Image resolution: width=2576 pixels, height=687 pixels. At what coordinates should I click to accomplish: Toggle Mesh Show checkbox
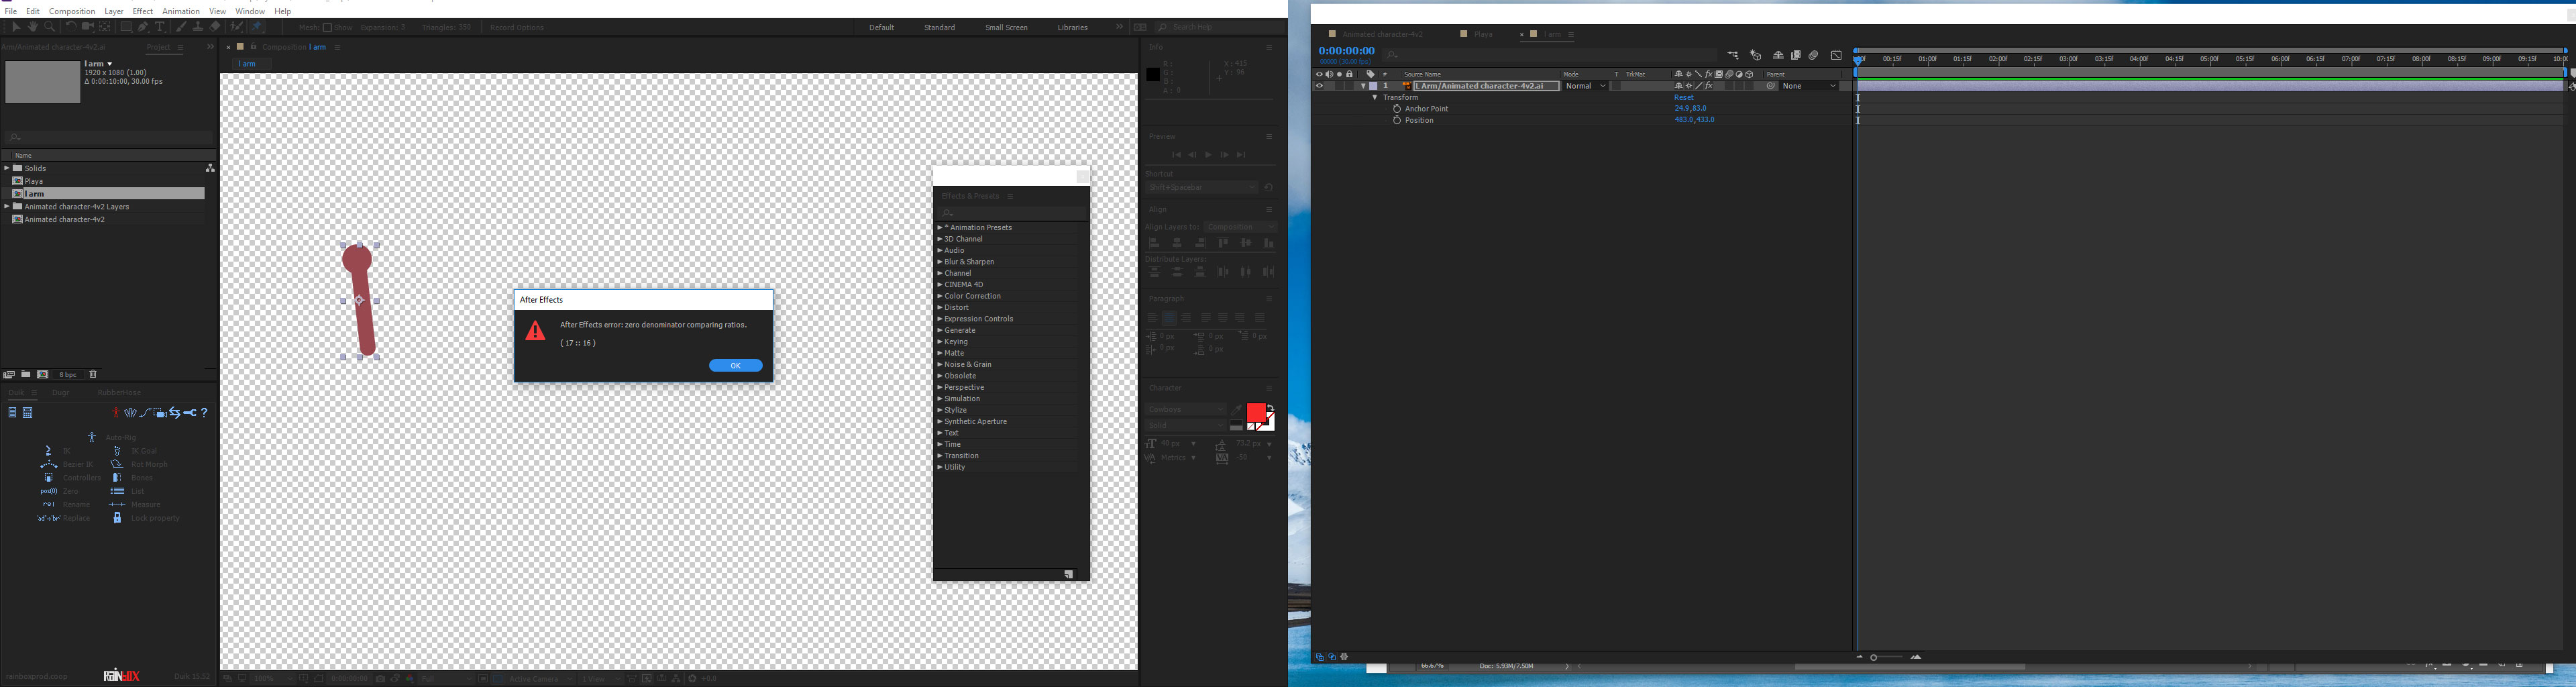(328, 28)
